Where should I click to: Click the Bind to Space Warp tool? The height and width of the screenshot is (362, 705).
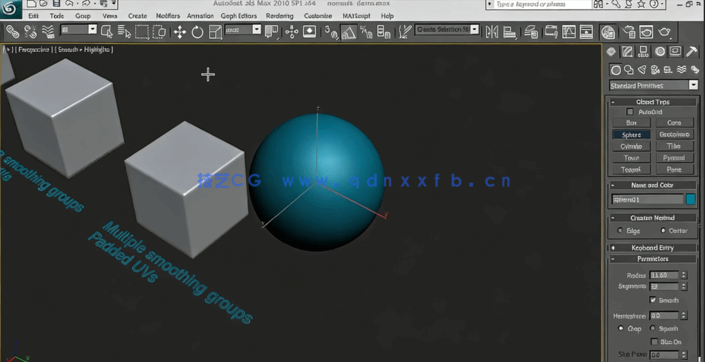click(x=48, y=31)
